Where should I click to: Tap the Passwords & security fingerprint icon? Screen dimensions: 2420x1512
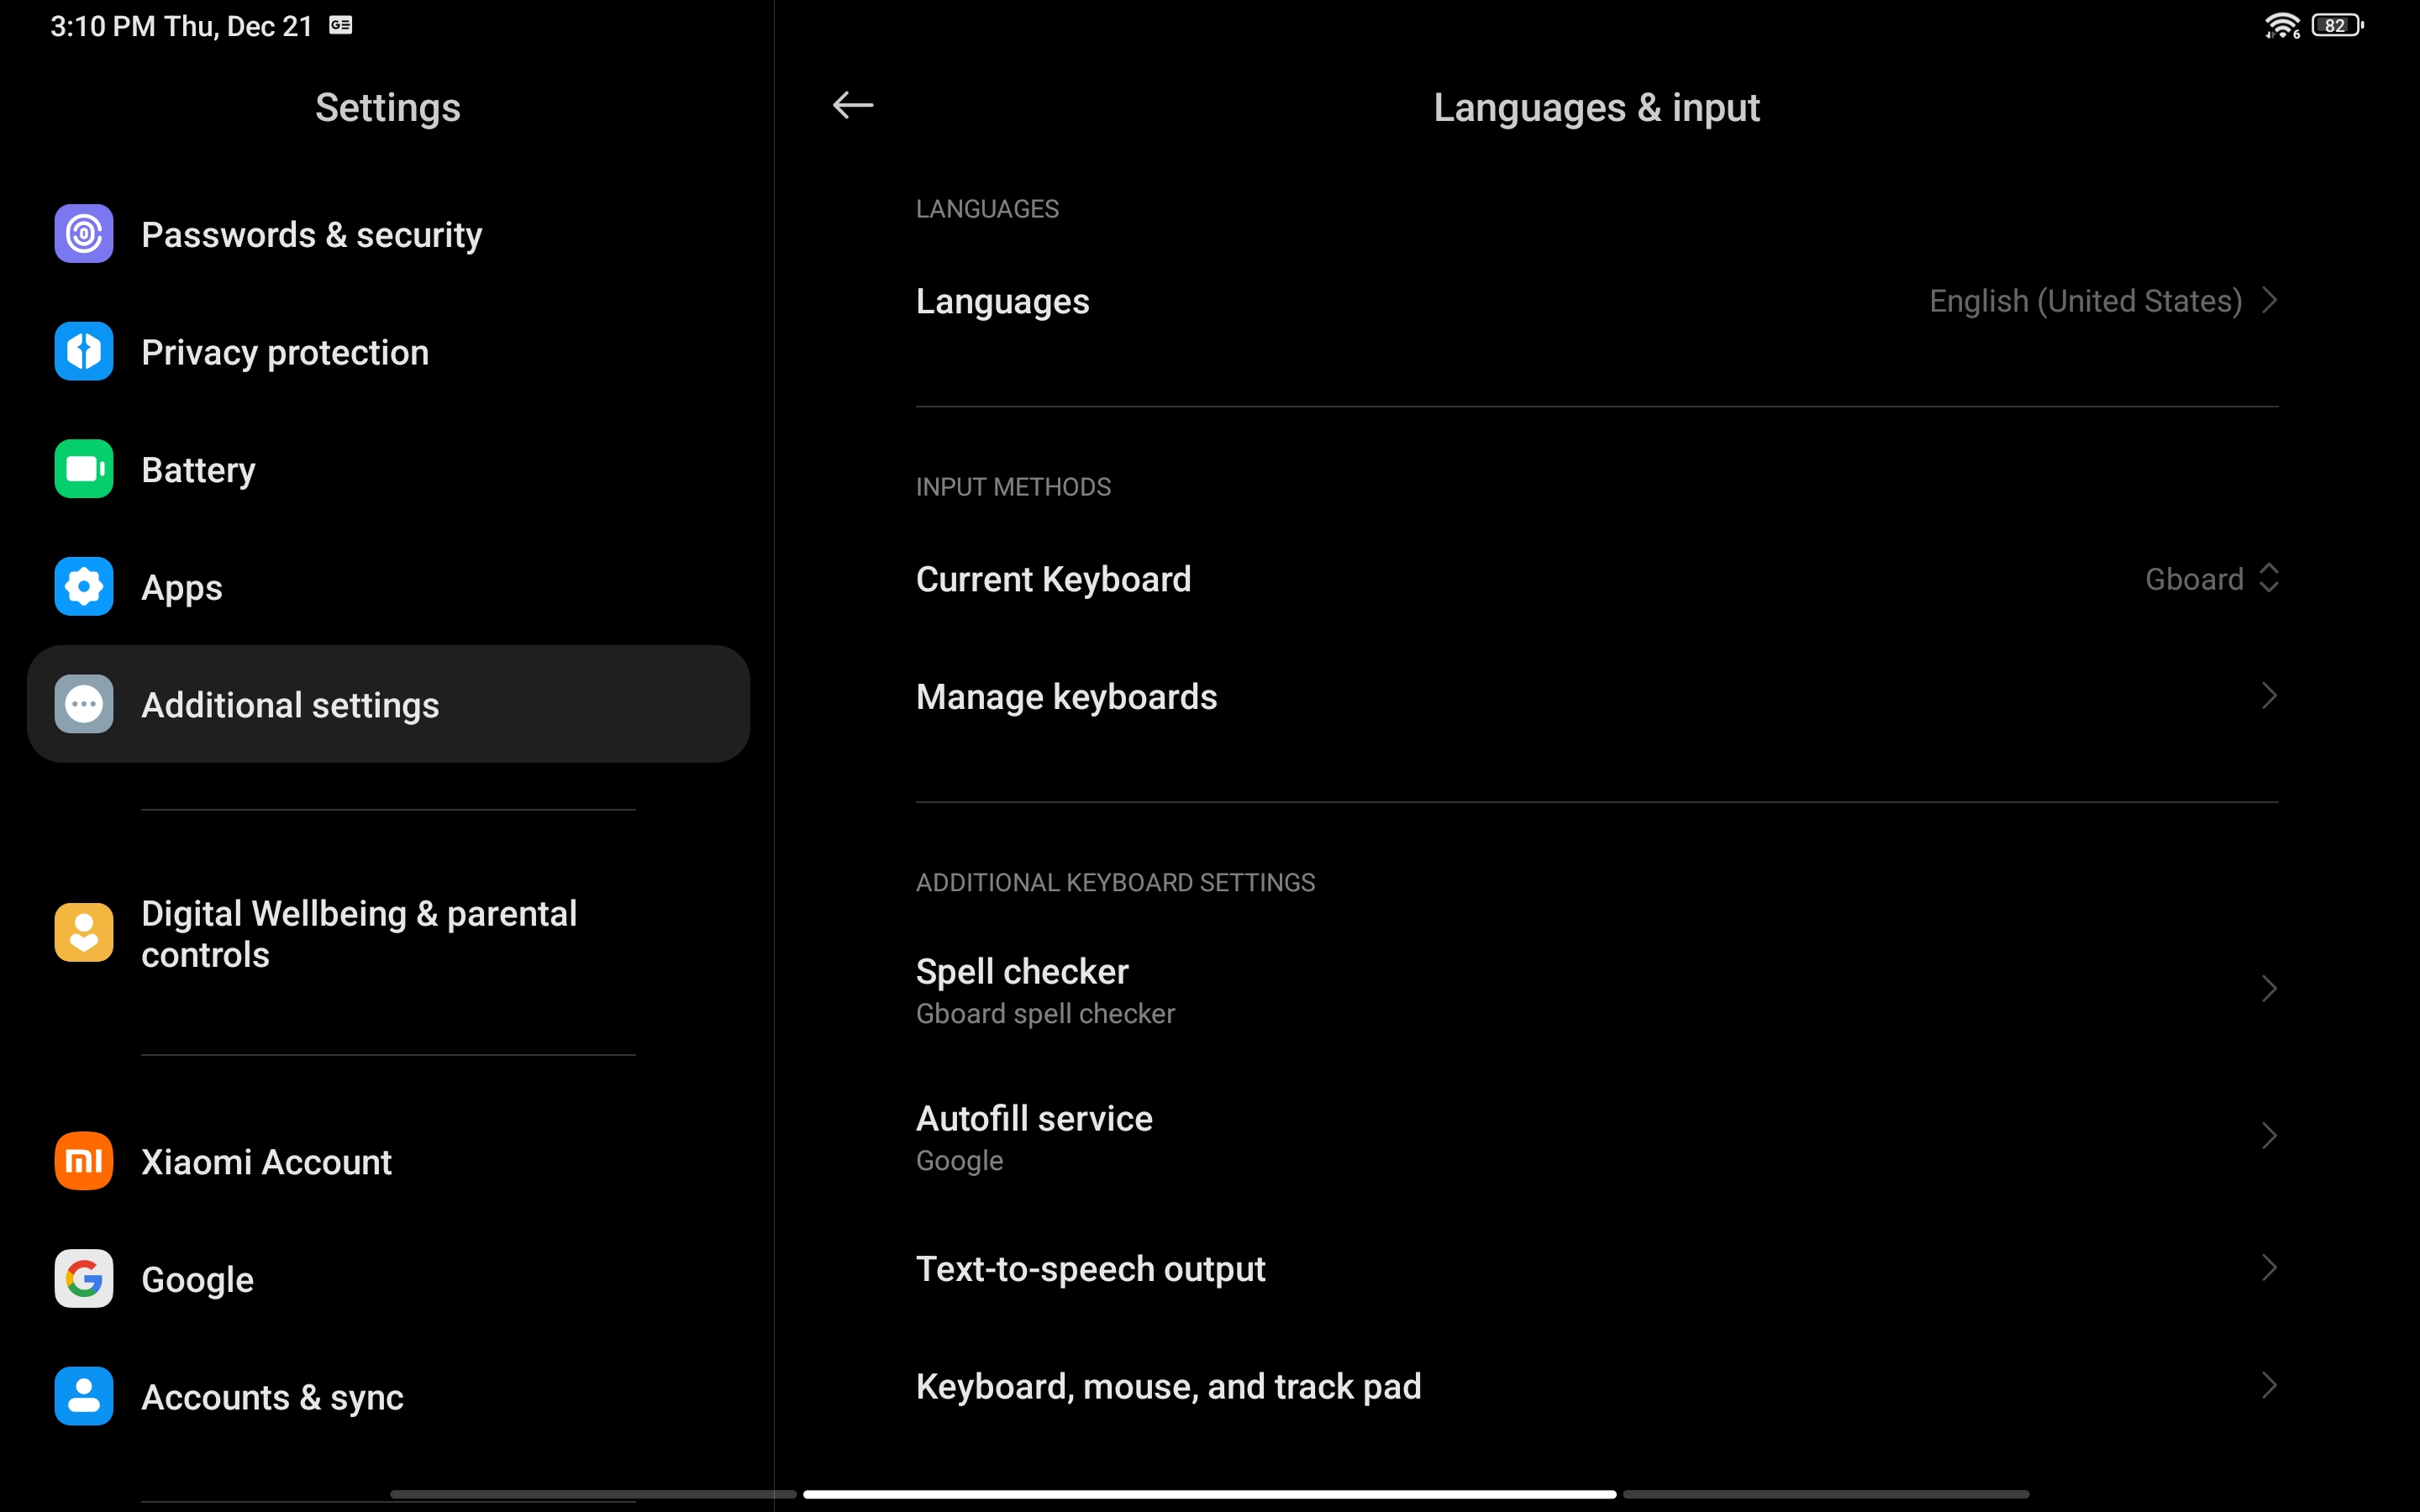click(84, 234)
